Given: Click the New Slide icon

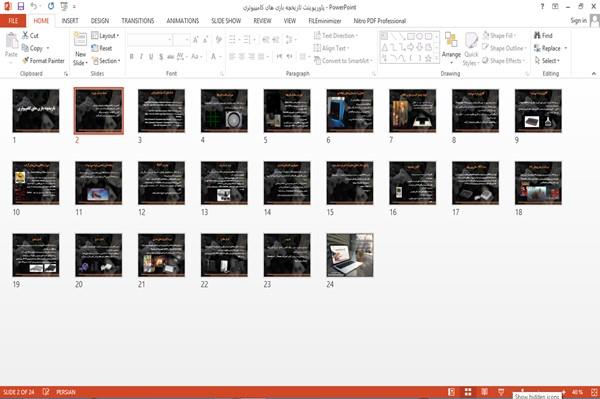Looking at the screenshot, I should coord(80,39).
